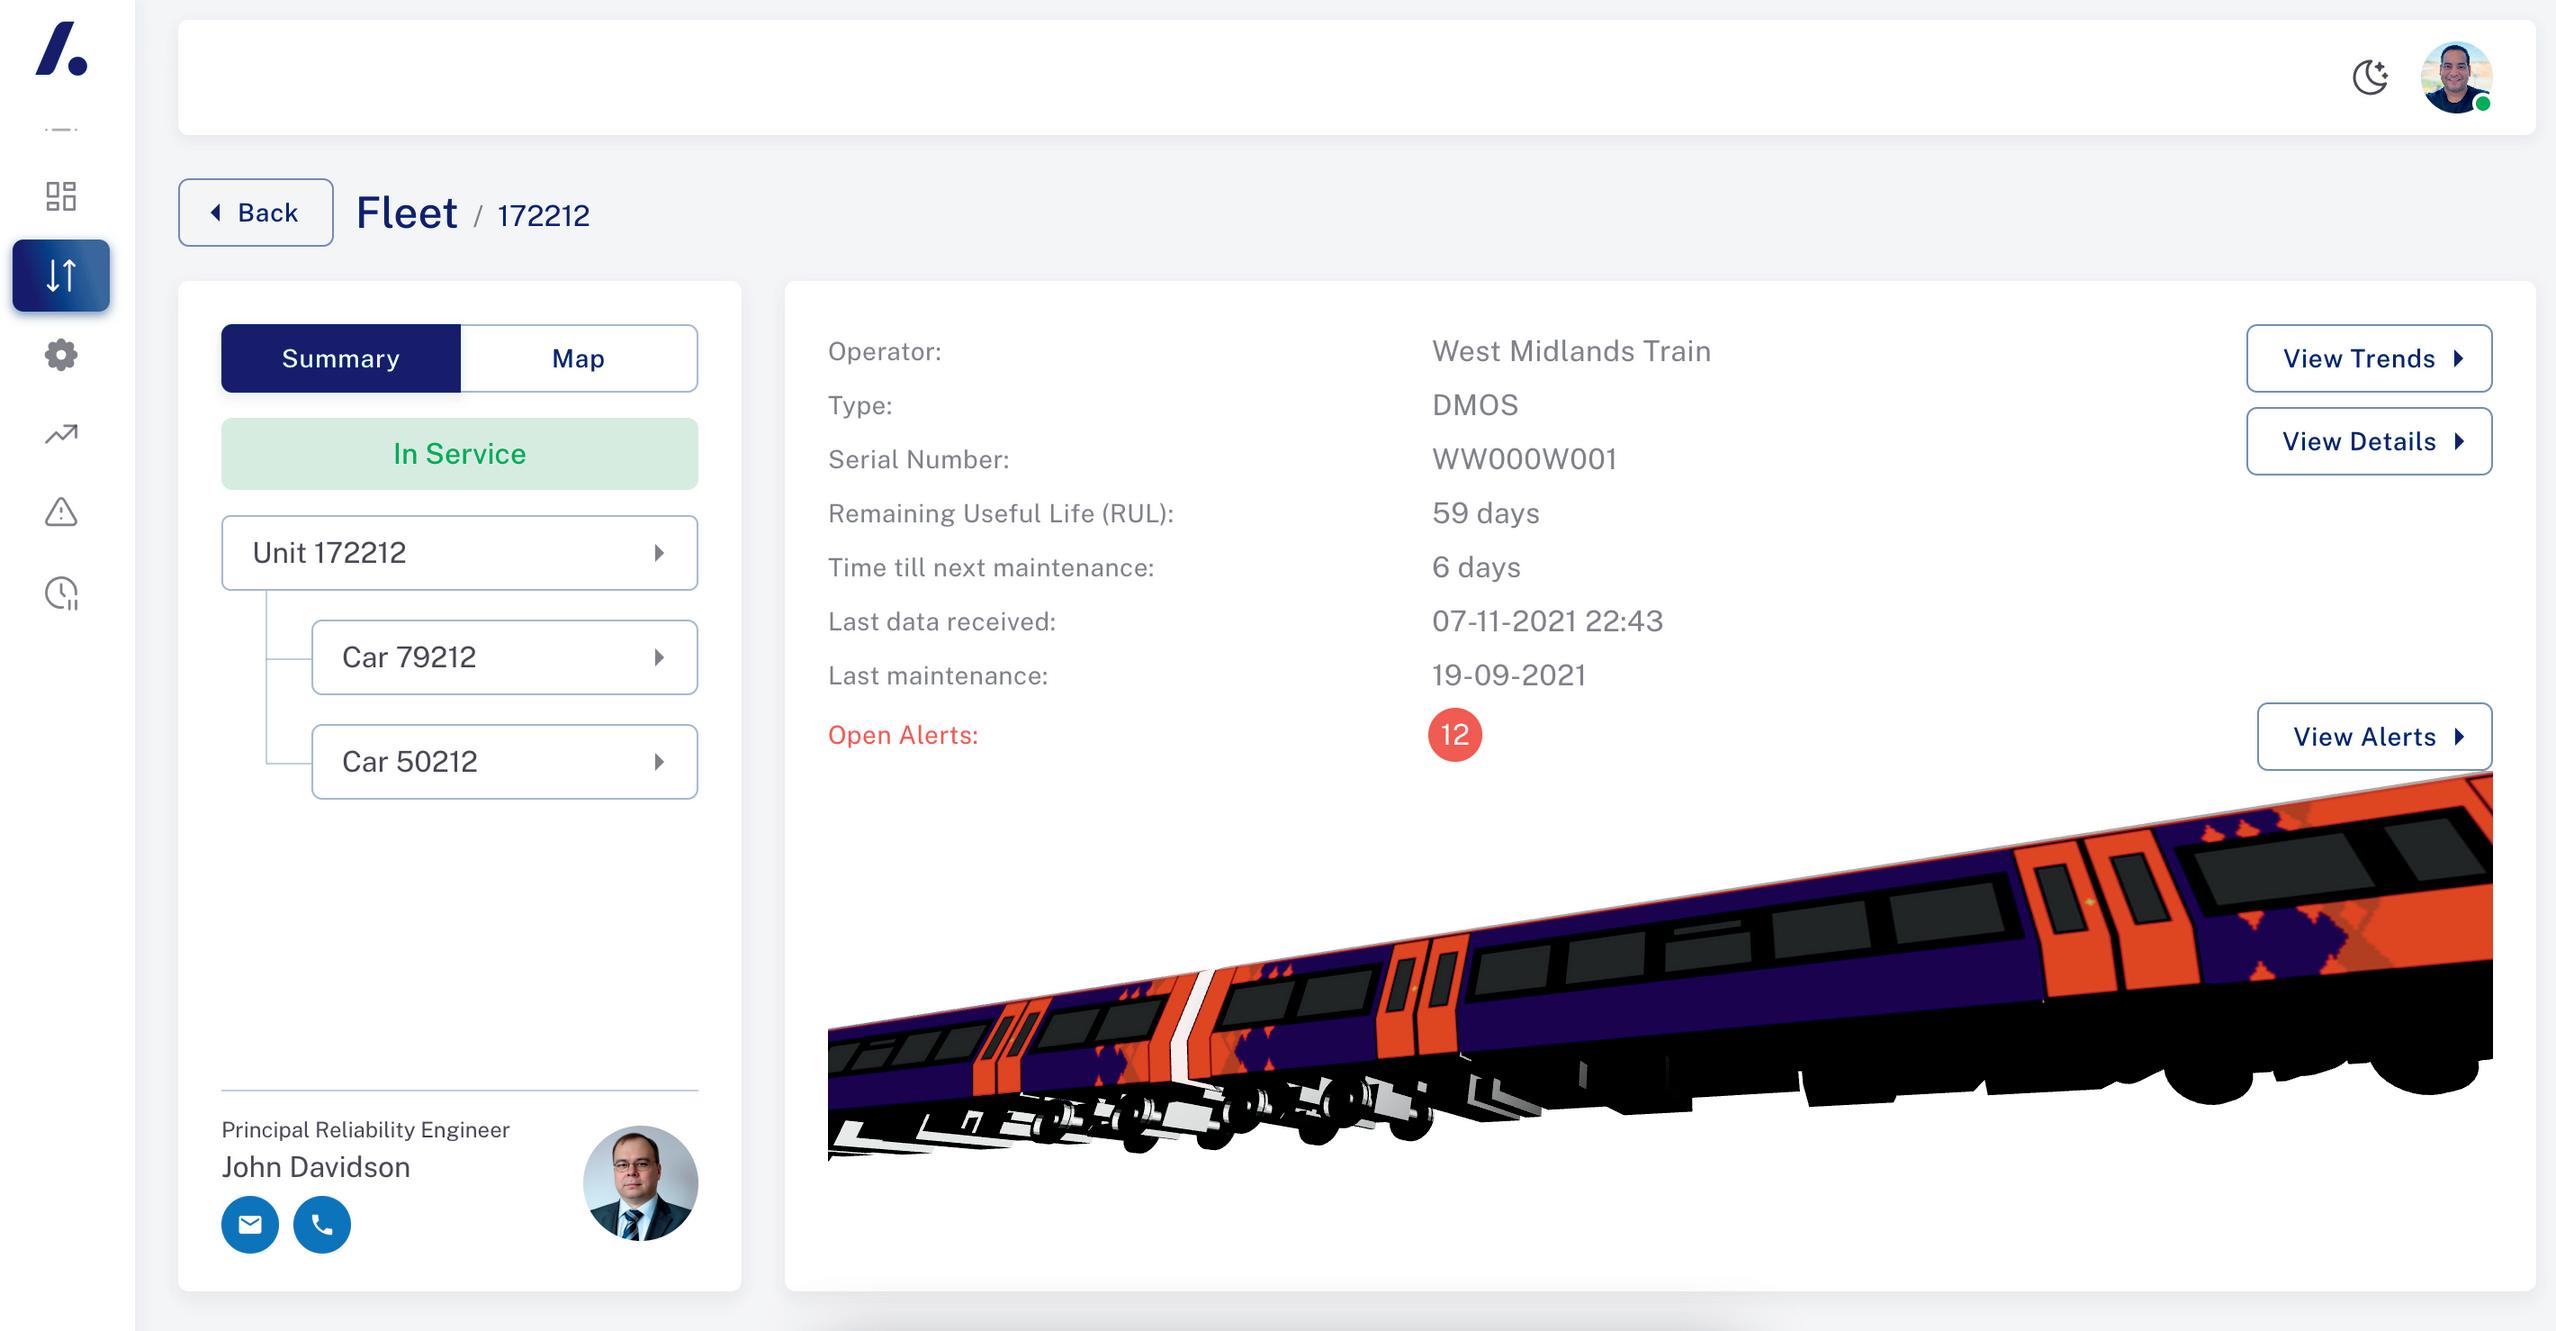Viewport: 2556px width, 1331px height.
Task: Open the settings gear in sidebar
Action: click(x=61, y=355)
